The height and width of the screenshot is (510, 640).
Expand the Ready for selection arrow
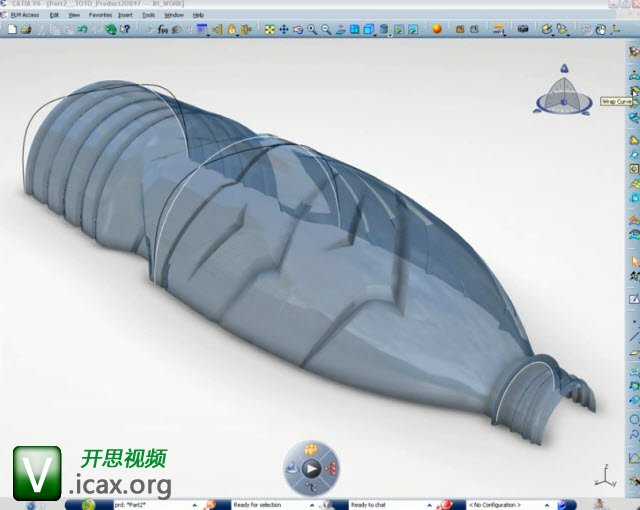312,506
